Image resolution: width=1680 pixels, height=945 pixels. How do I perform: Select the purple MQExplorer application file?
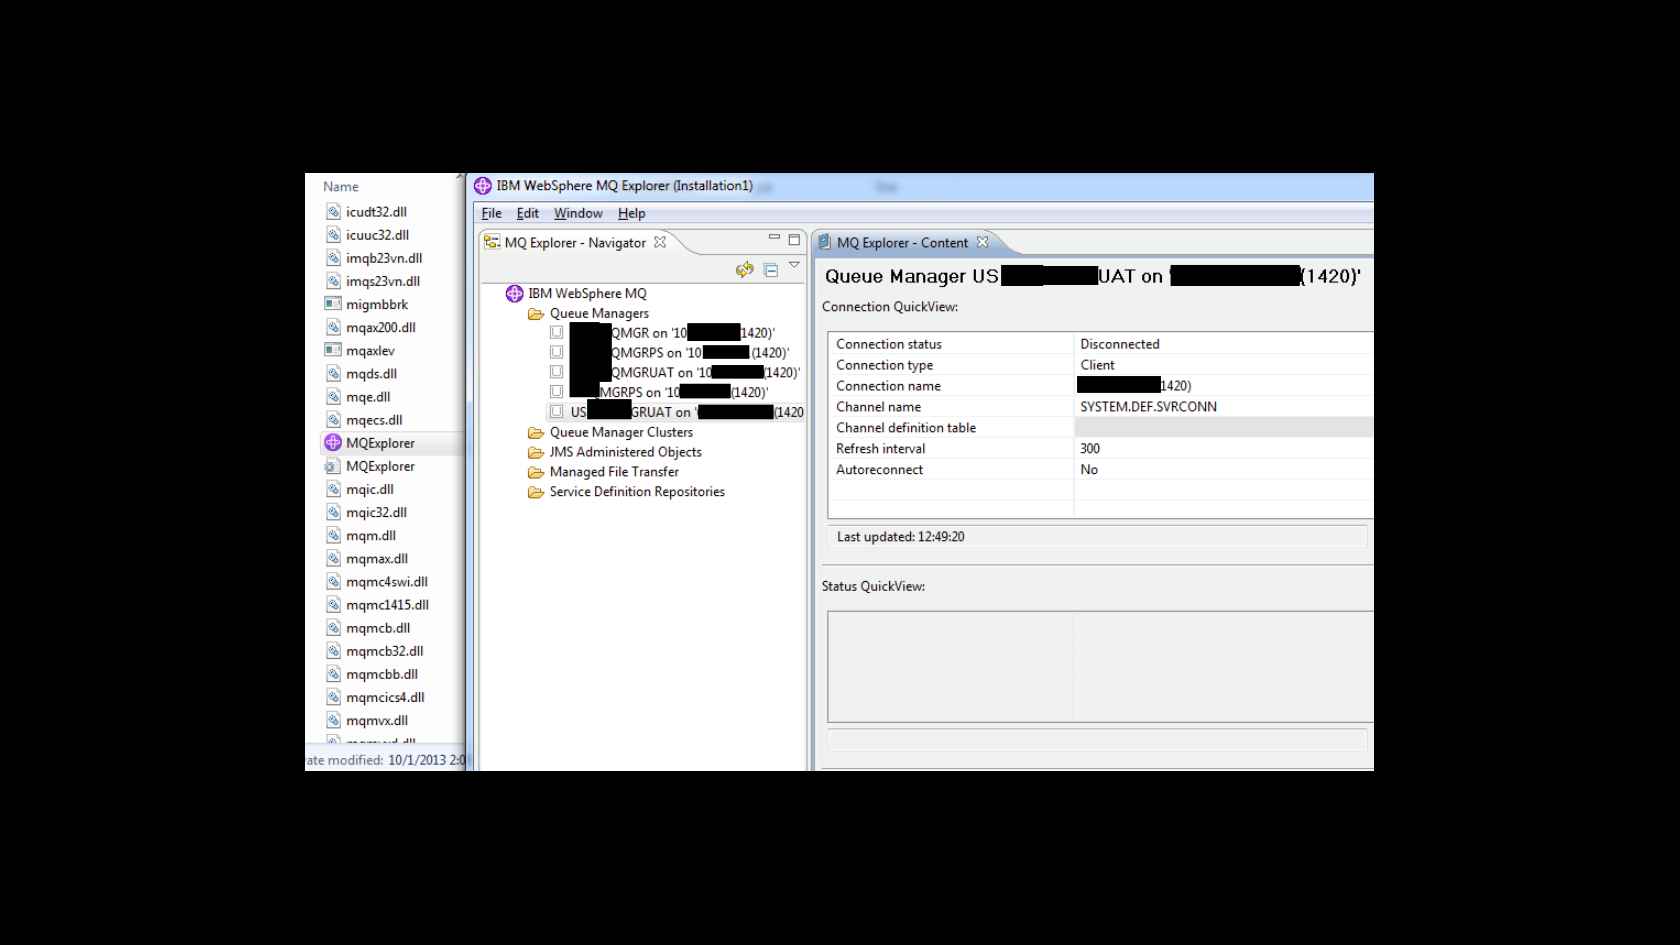click(x=380, y=443)
